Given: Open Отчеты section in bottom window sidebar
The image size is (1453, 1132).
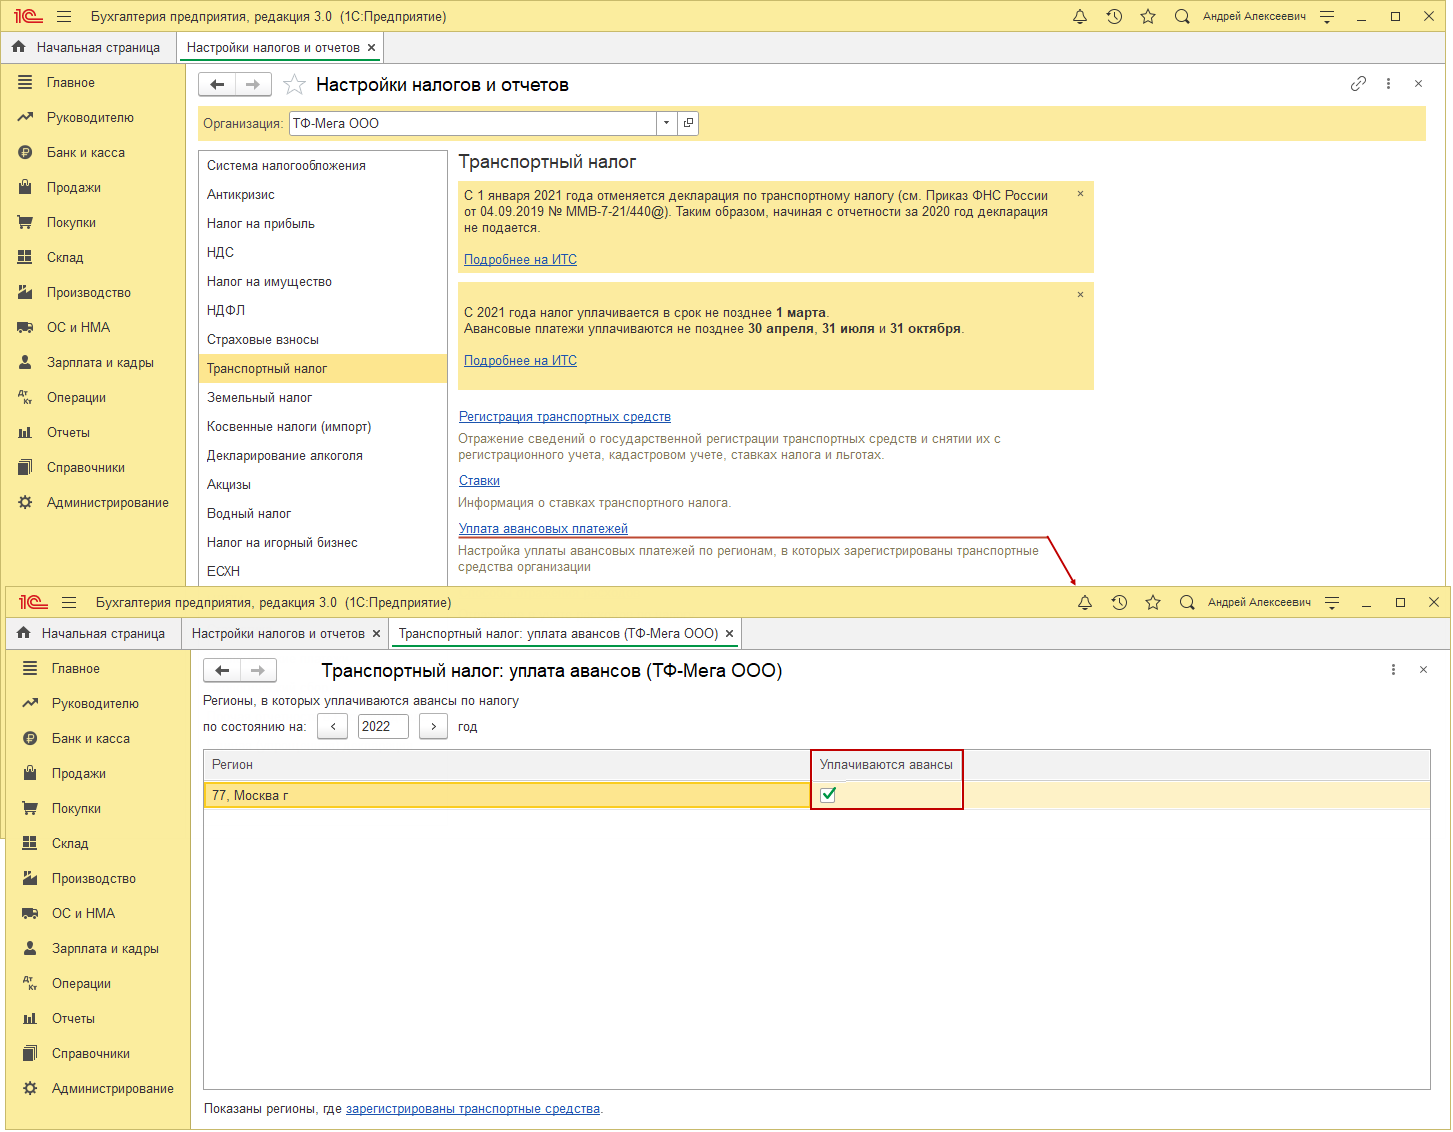Looking at the screenshot, I should (73, 1019).
